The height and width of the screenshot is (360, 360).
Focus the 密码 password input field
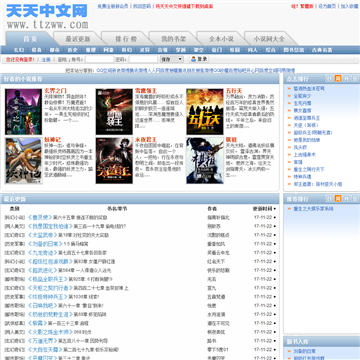(x=143, y=59)
